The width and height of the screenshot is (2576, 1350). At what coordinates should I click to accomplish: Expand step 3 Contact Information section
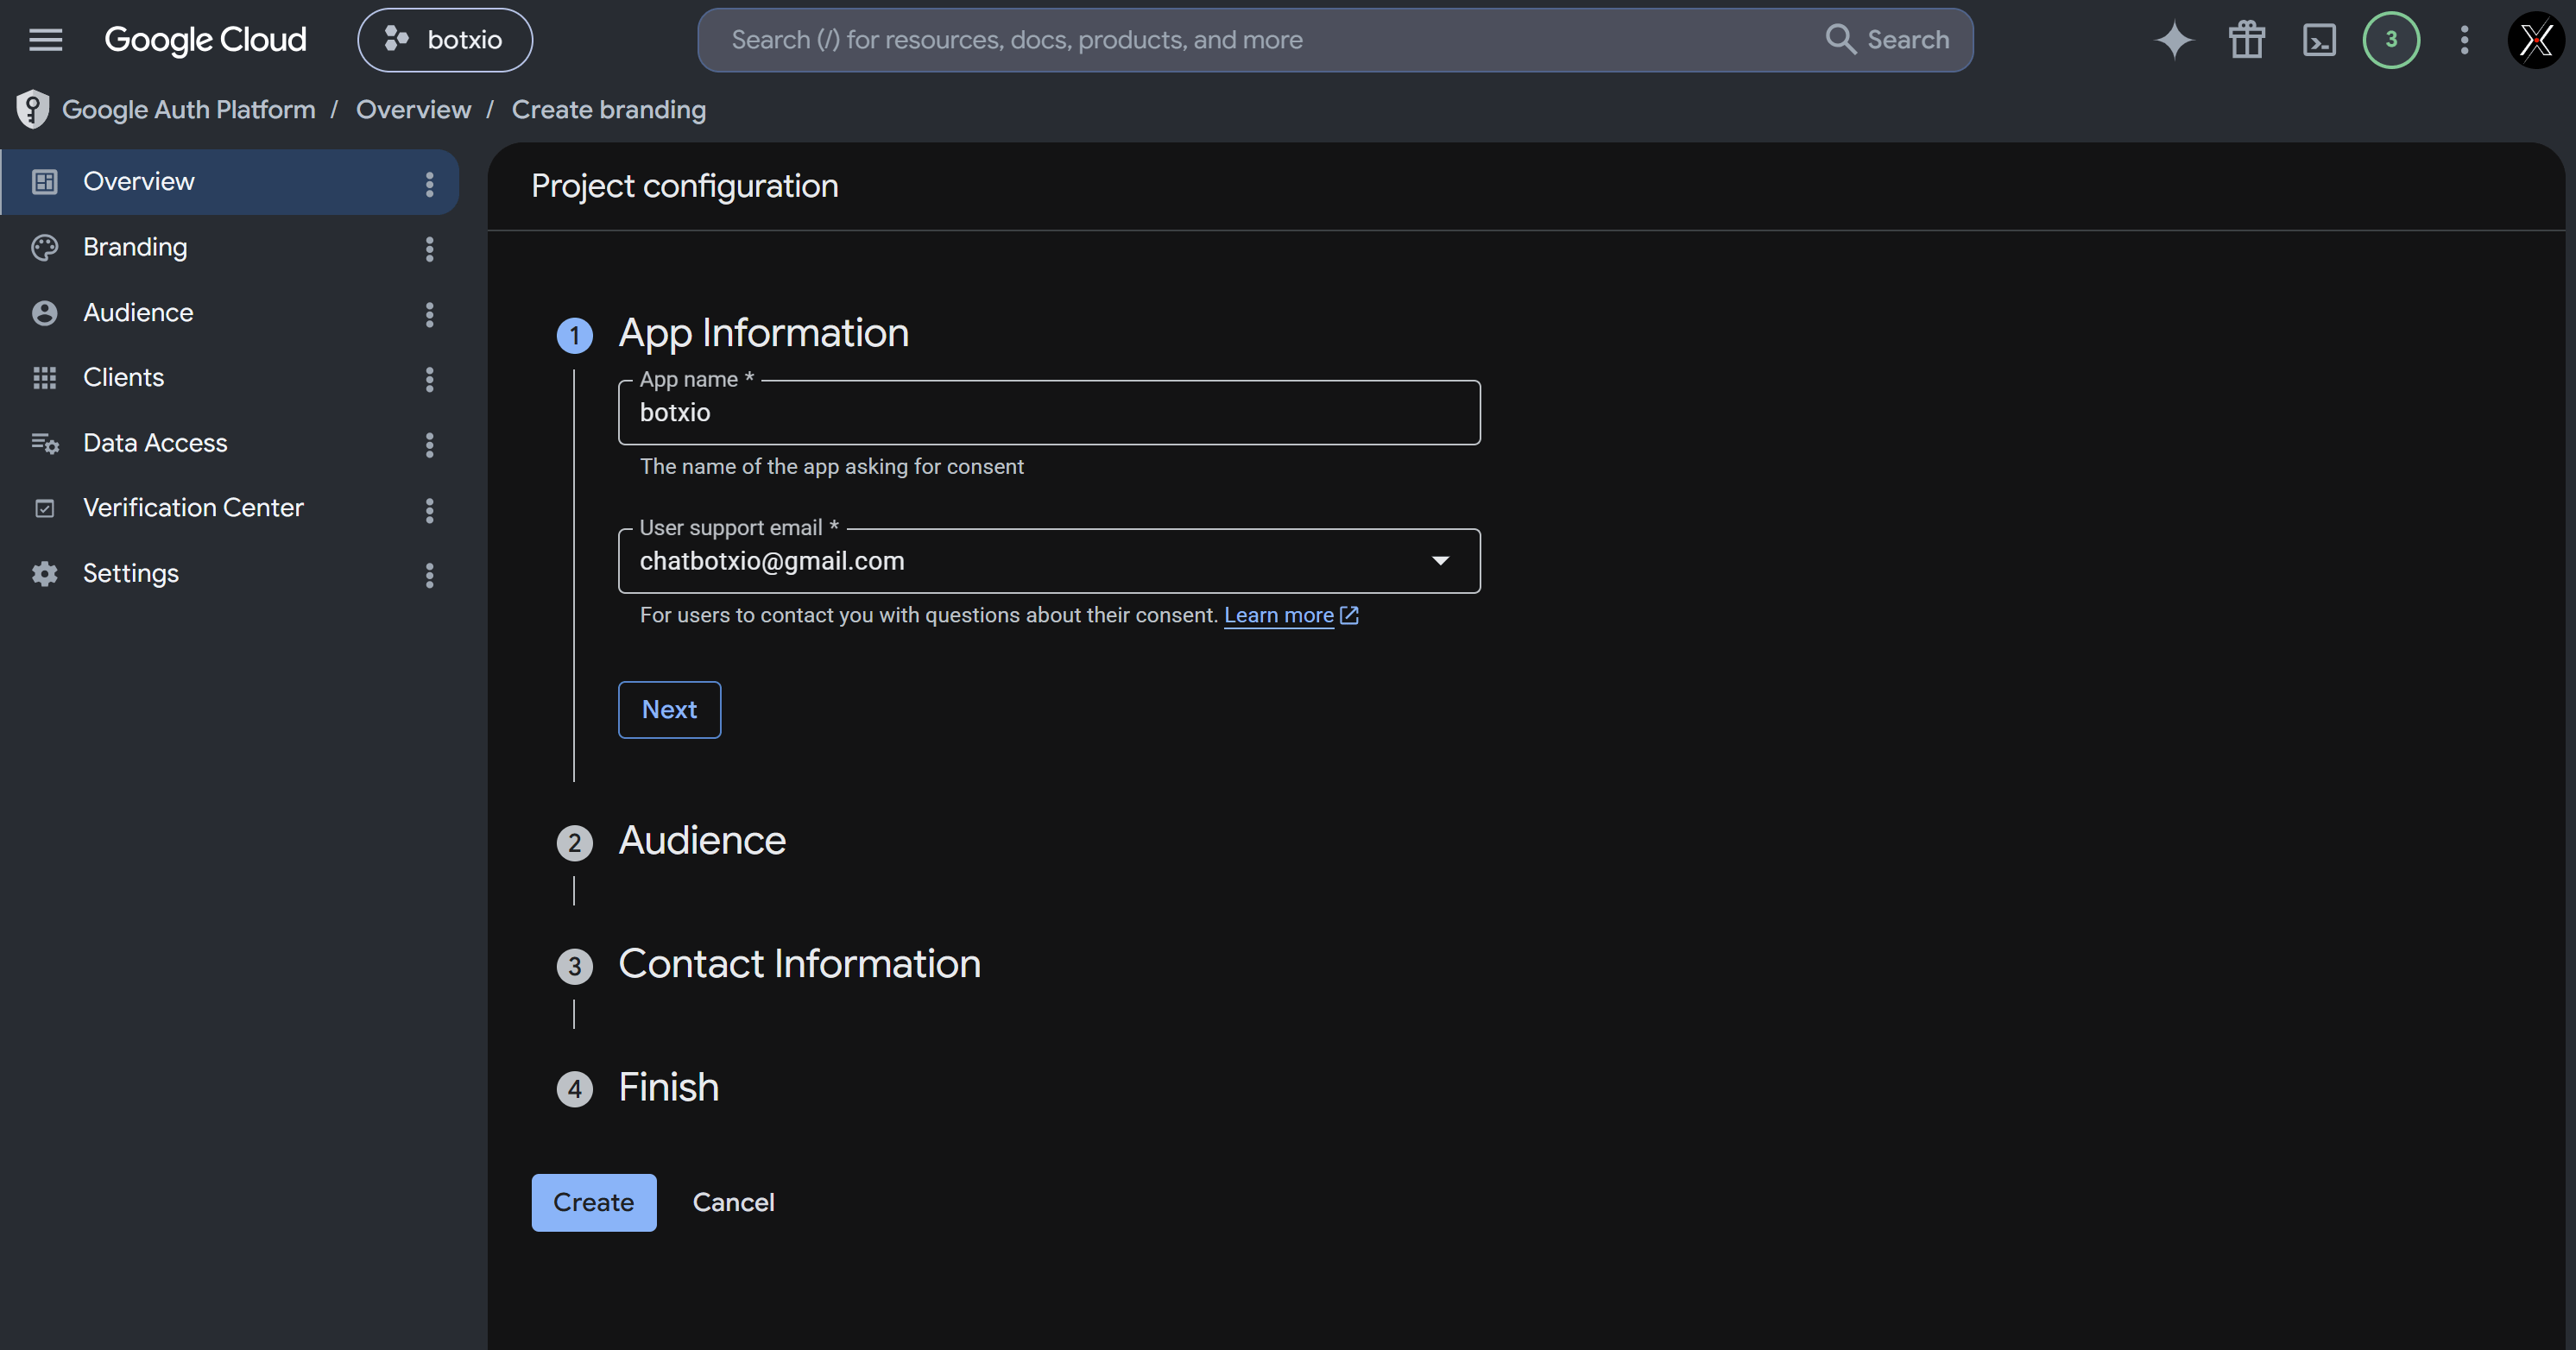pos(799,964)
